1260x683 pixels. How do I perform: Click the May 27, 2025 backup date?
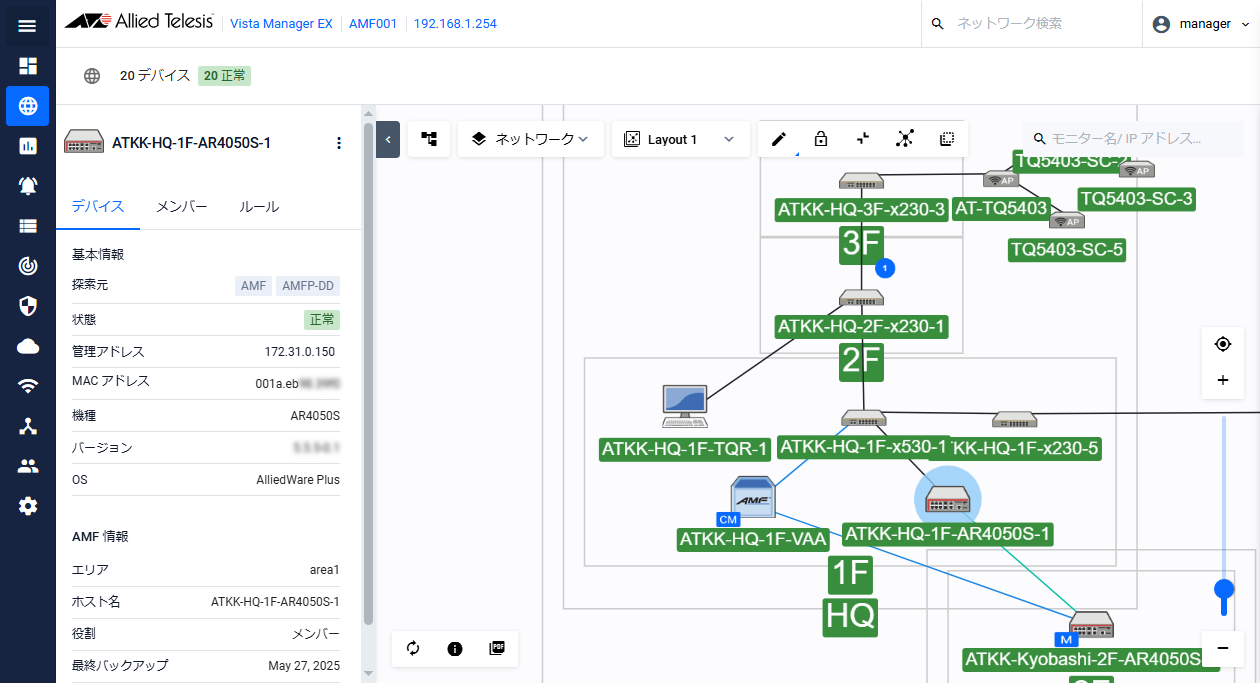(x=304, y=666)
